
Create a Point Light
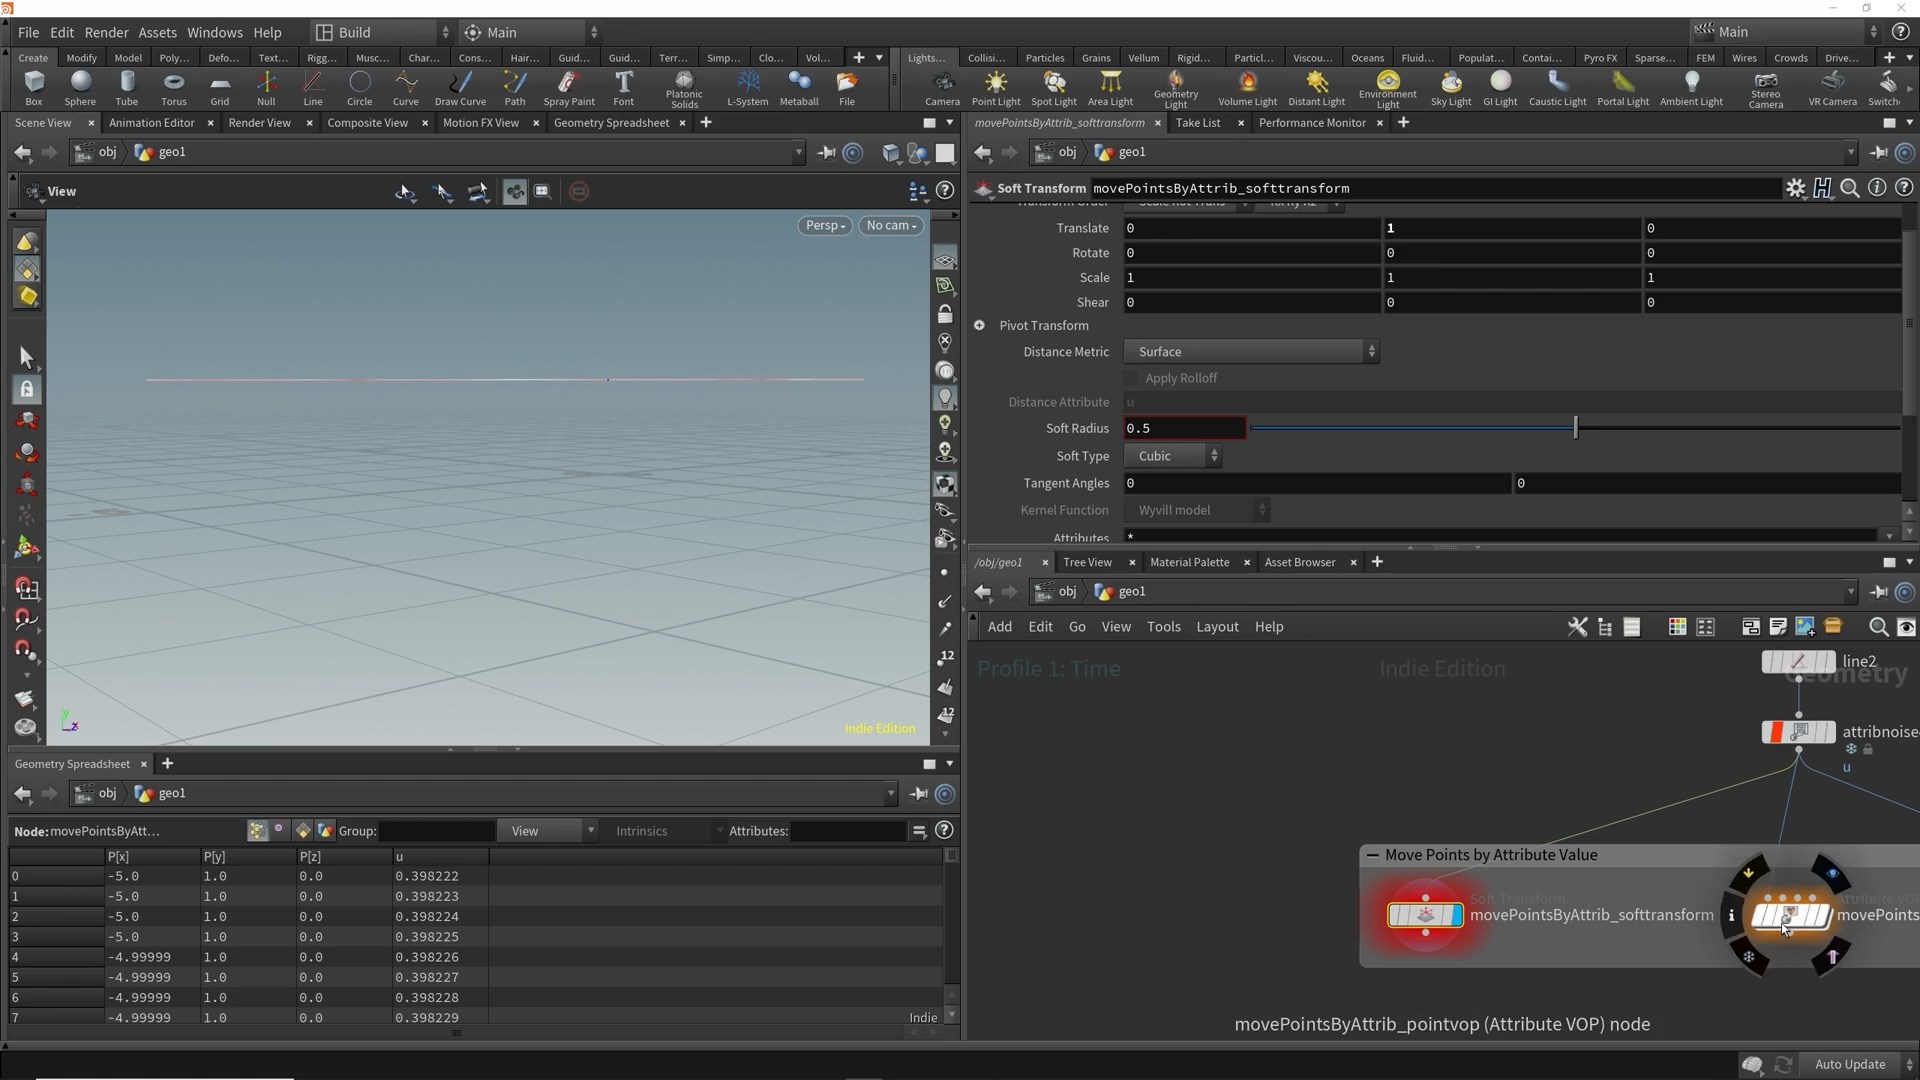(x=996, y=88)
